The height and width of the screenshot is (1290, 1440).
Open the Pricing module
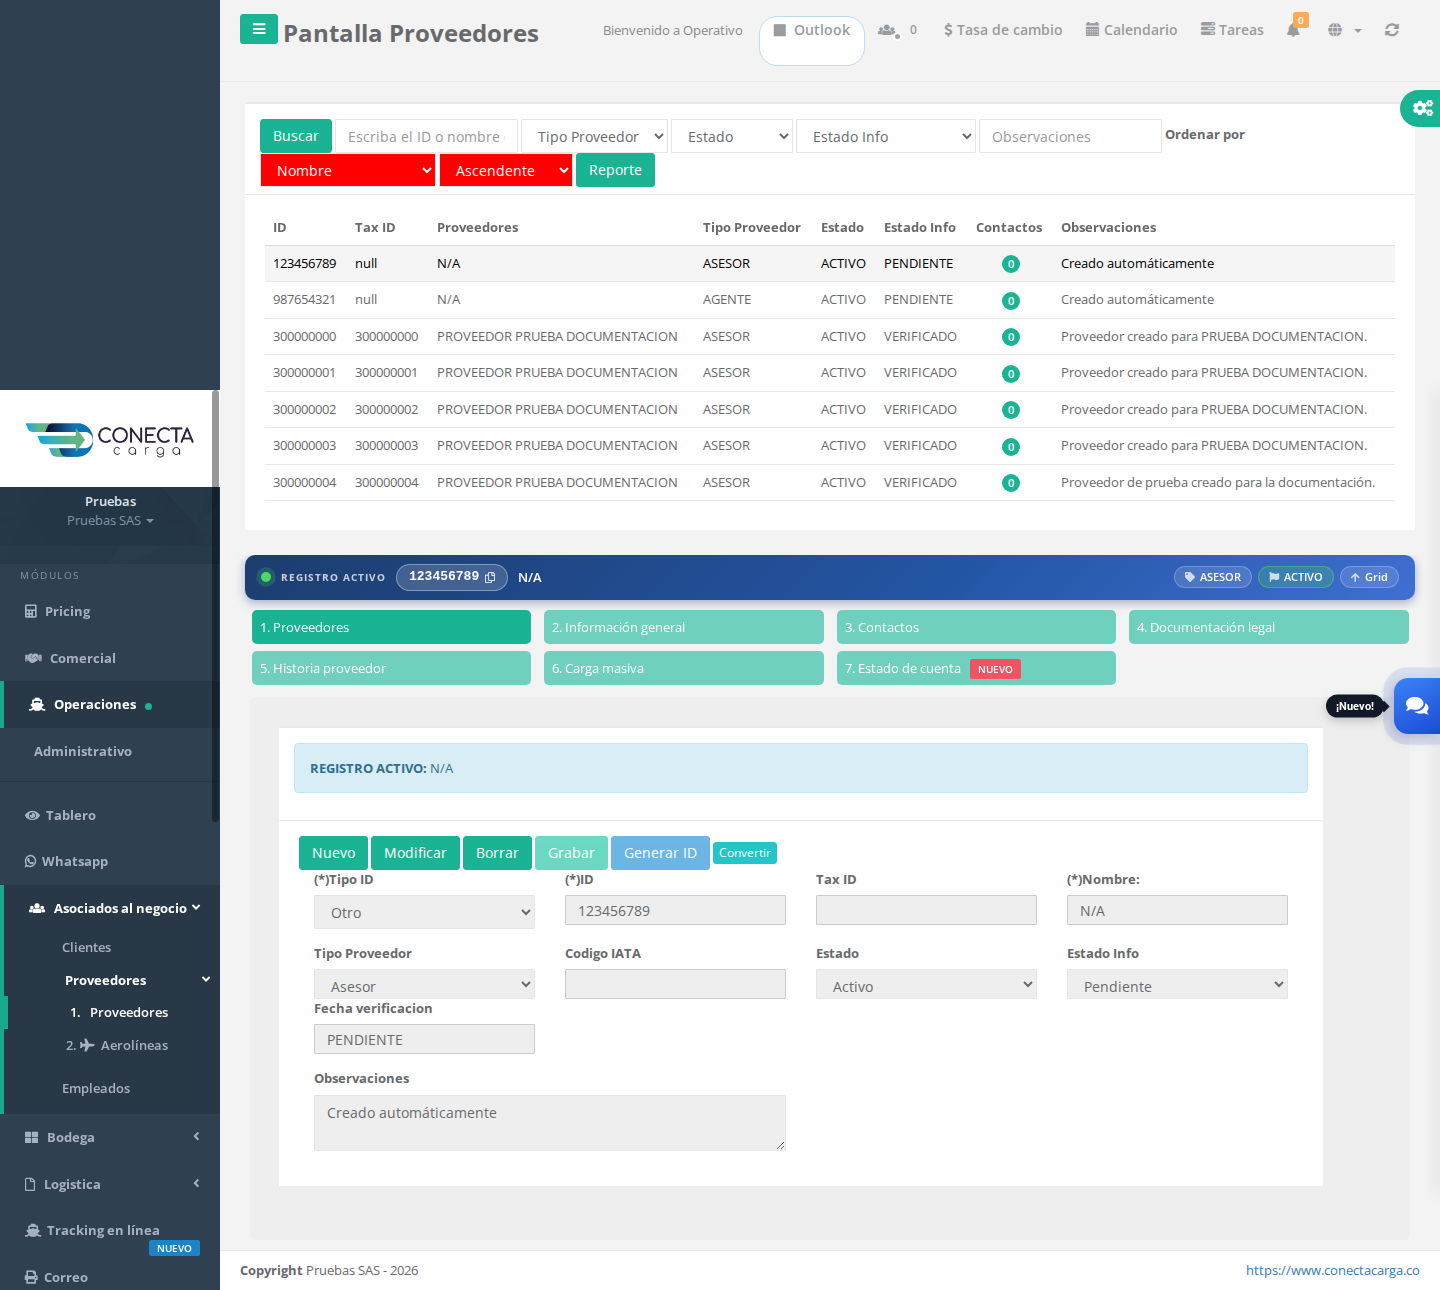pyautogui.click(x=67, y=611)
